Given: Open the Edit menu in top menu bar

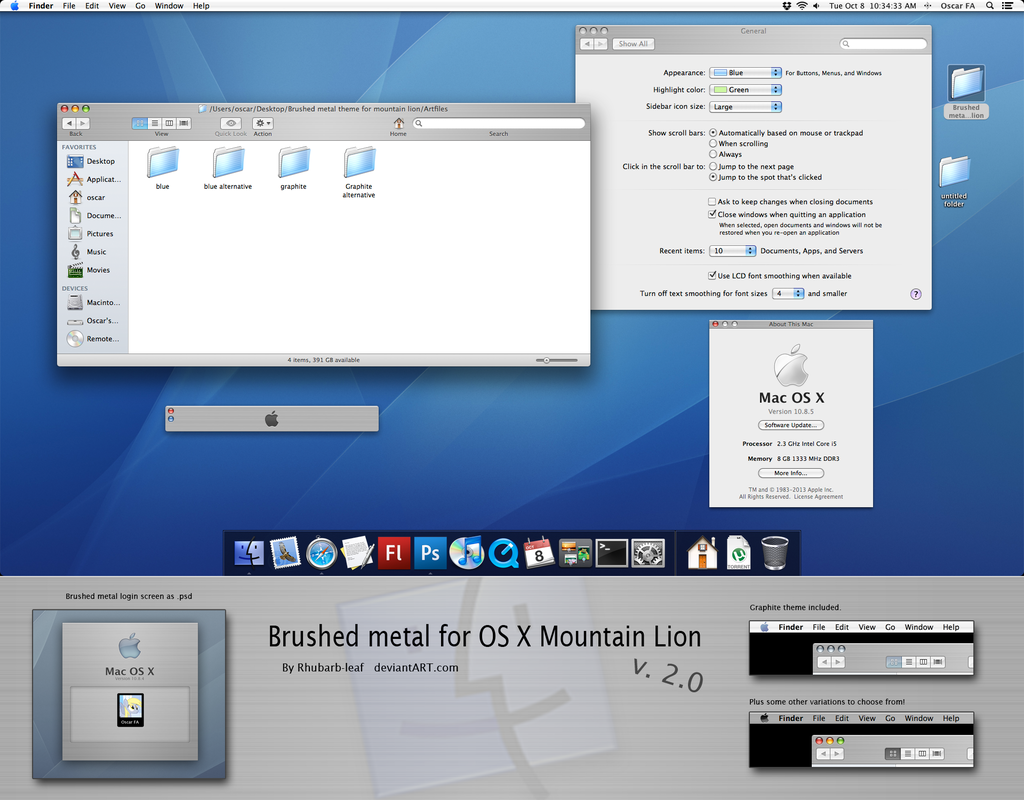Looking at the screenshot, I should pos(92,6).
